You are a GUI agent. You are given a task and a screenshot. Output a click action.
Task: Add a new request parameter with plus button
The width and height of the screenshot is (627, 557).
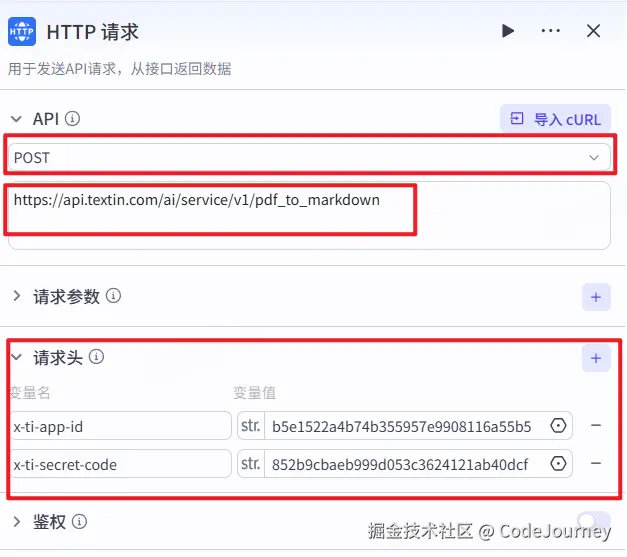click(x=596, y=297)
